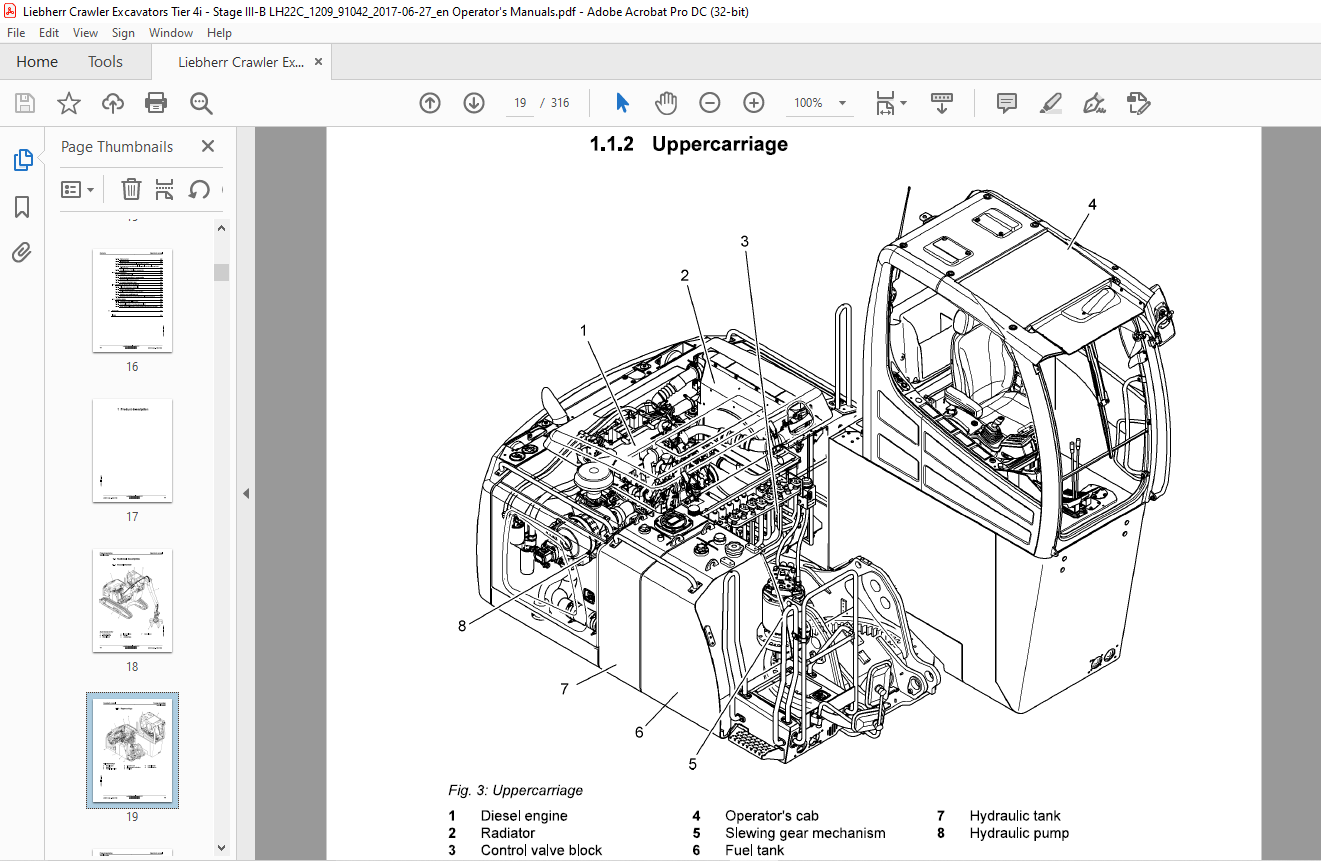The height and width of the screenshot is (861, 1321).
Task: Go to the next page
Action: click(x=474, y=103)
